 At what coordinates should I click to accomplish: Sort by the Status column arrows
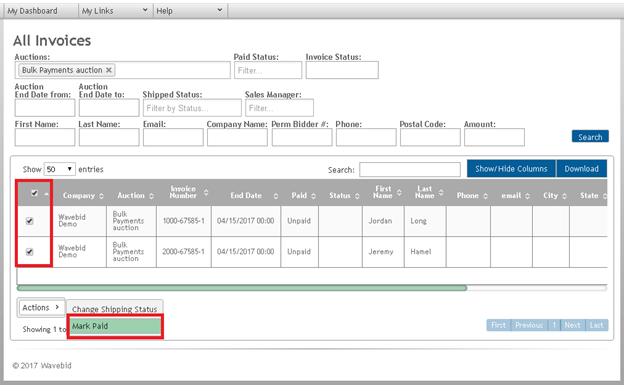point(357,196)
